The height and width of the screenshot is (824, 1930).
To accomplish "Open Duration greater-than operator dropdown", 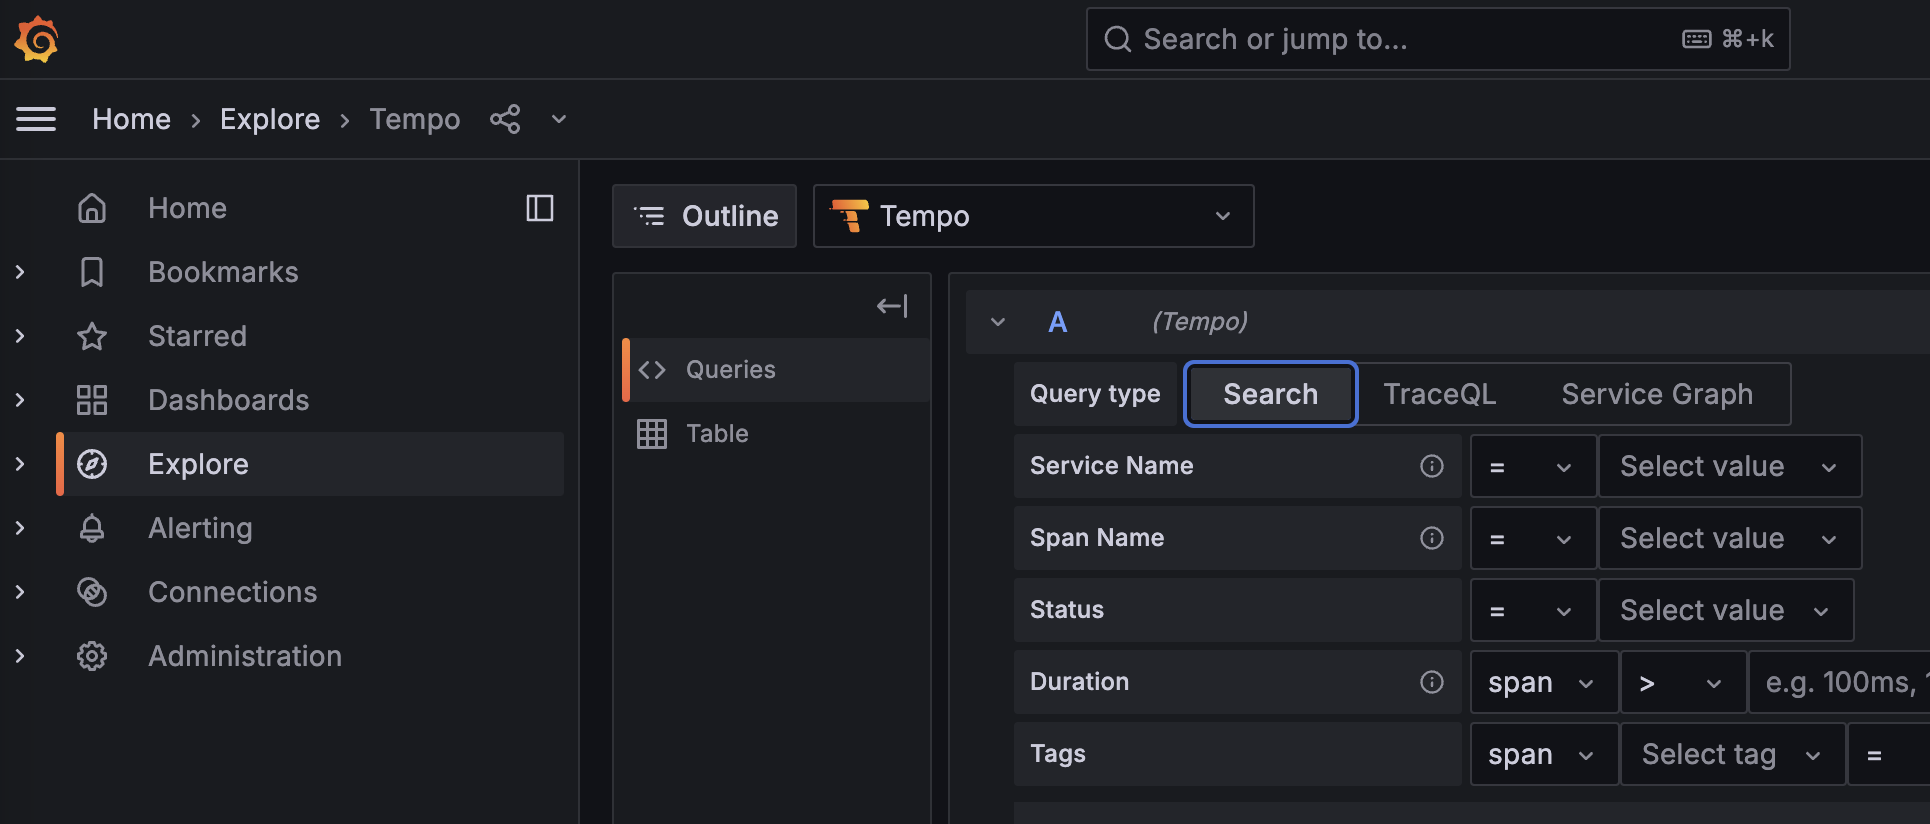I will [1684, 682].
